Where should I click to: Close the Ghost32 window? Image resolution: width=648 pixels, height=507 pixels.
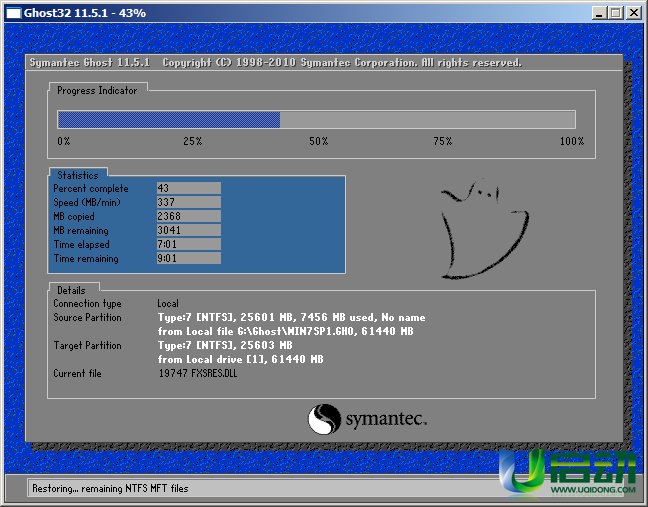click(x=633, y=13)
